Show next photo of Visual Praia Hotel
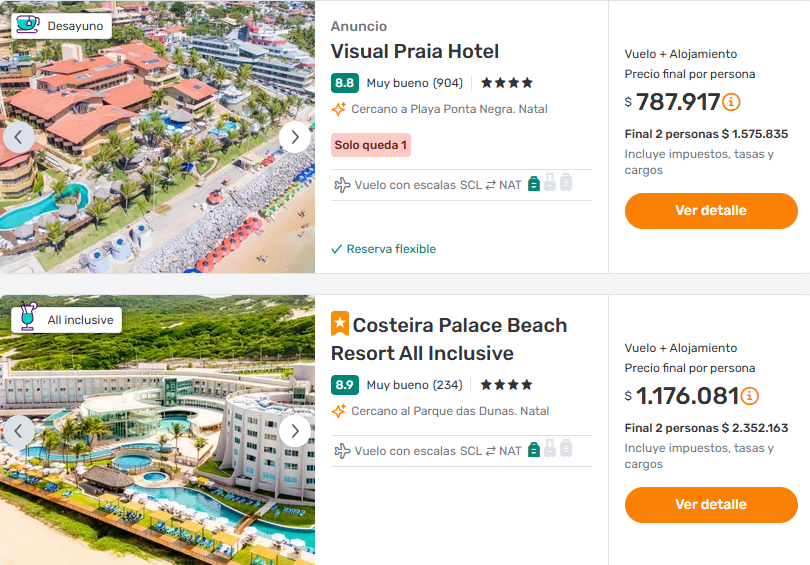The image size is (810, 565). (x=294, y=137)
